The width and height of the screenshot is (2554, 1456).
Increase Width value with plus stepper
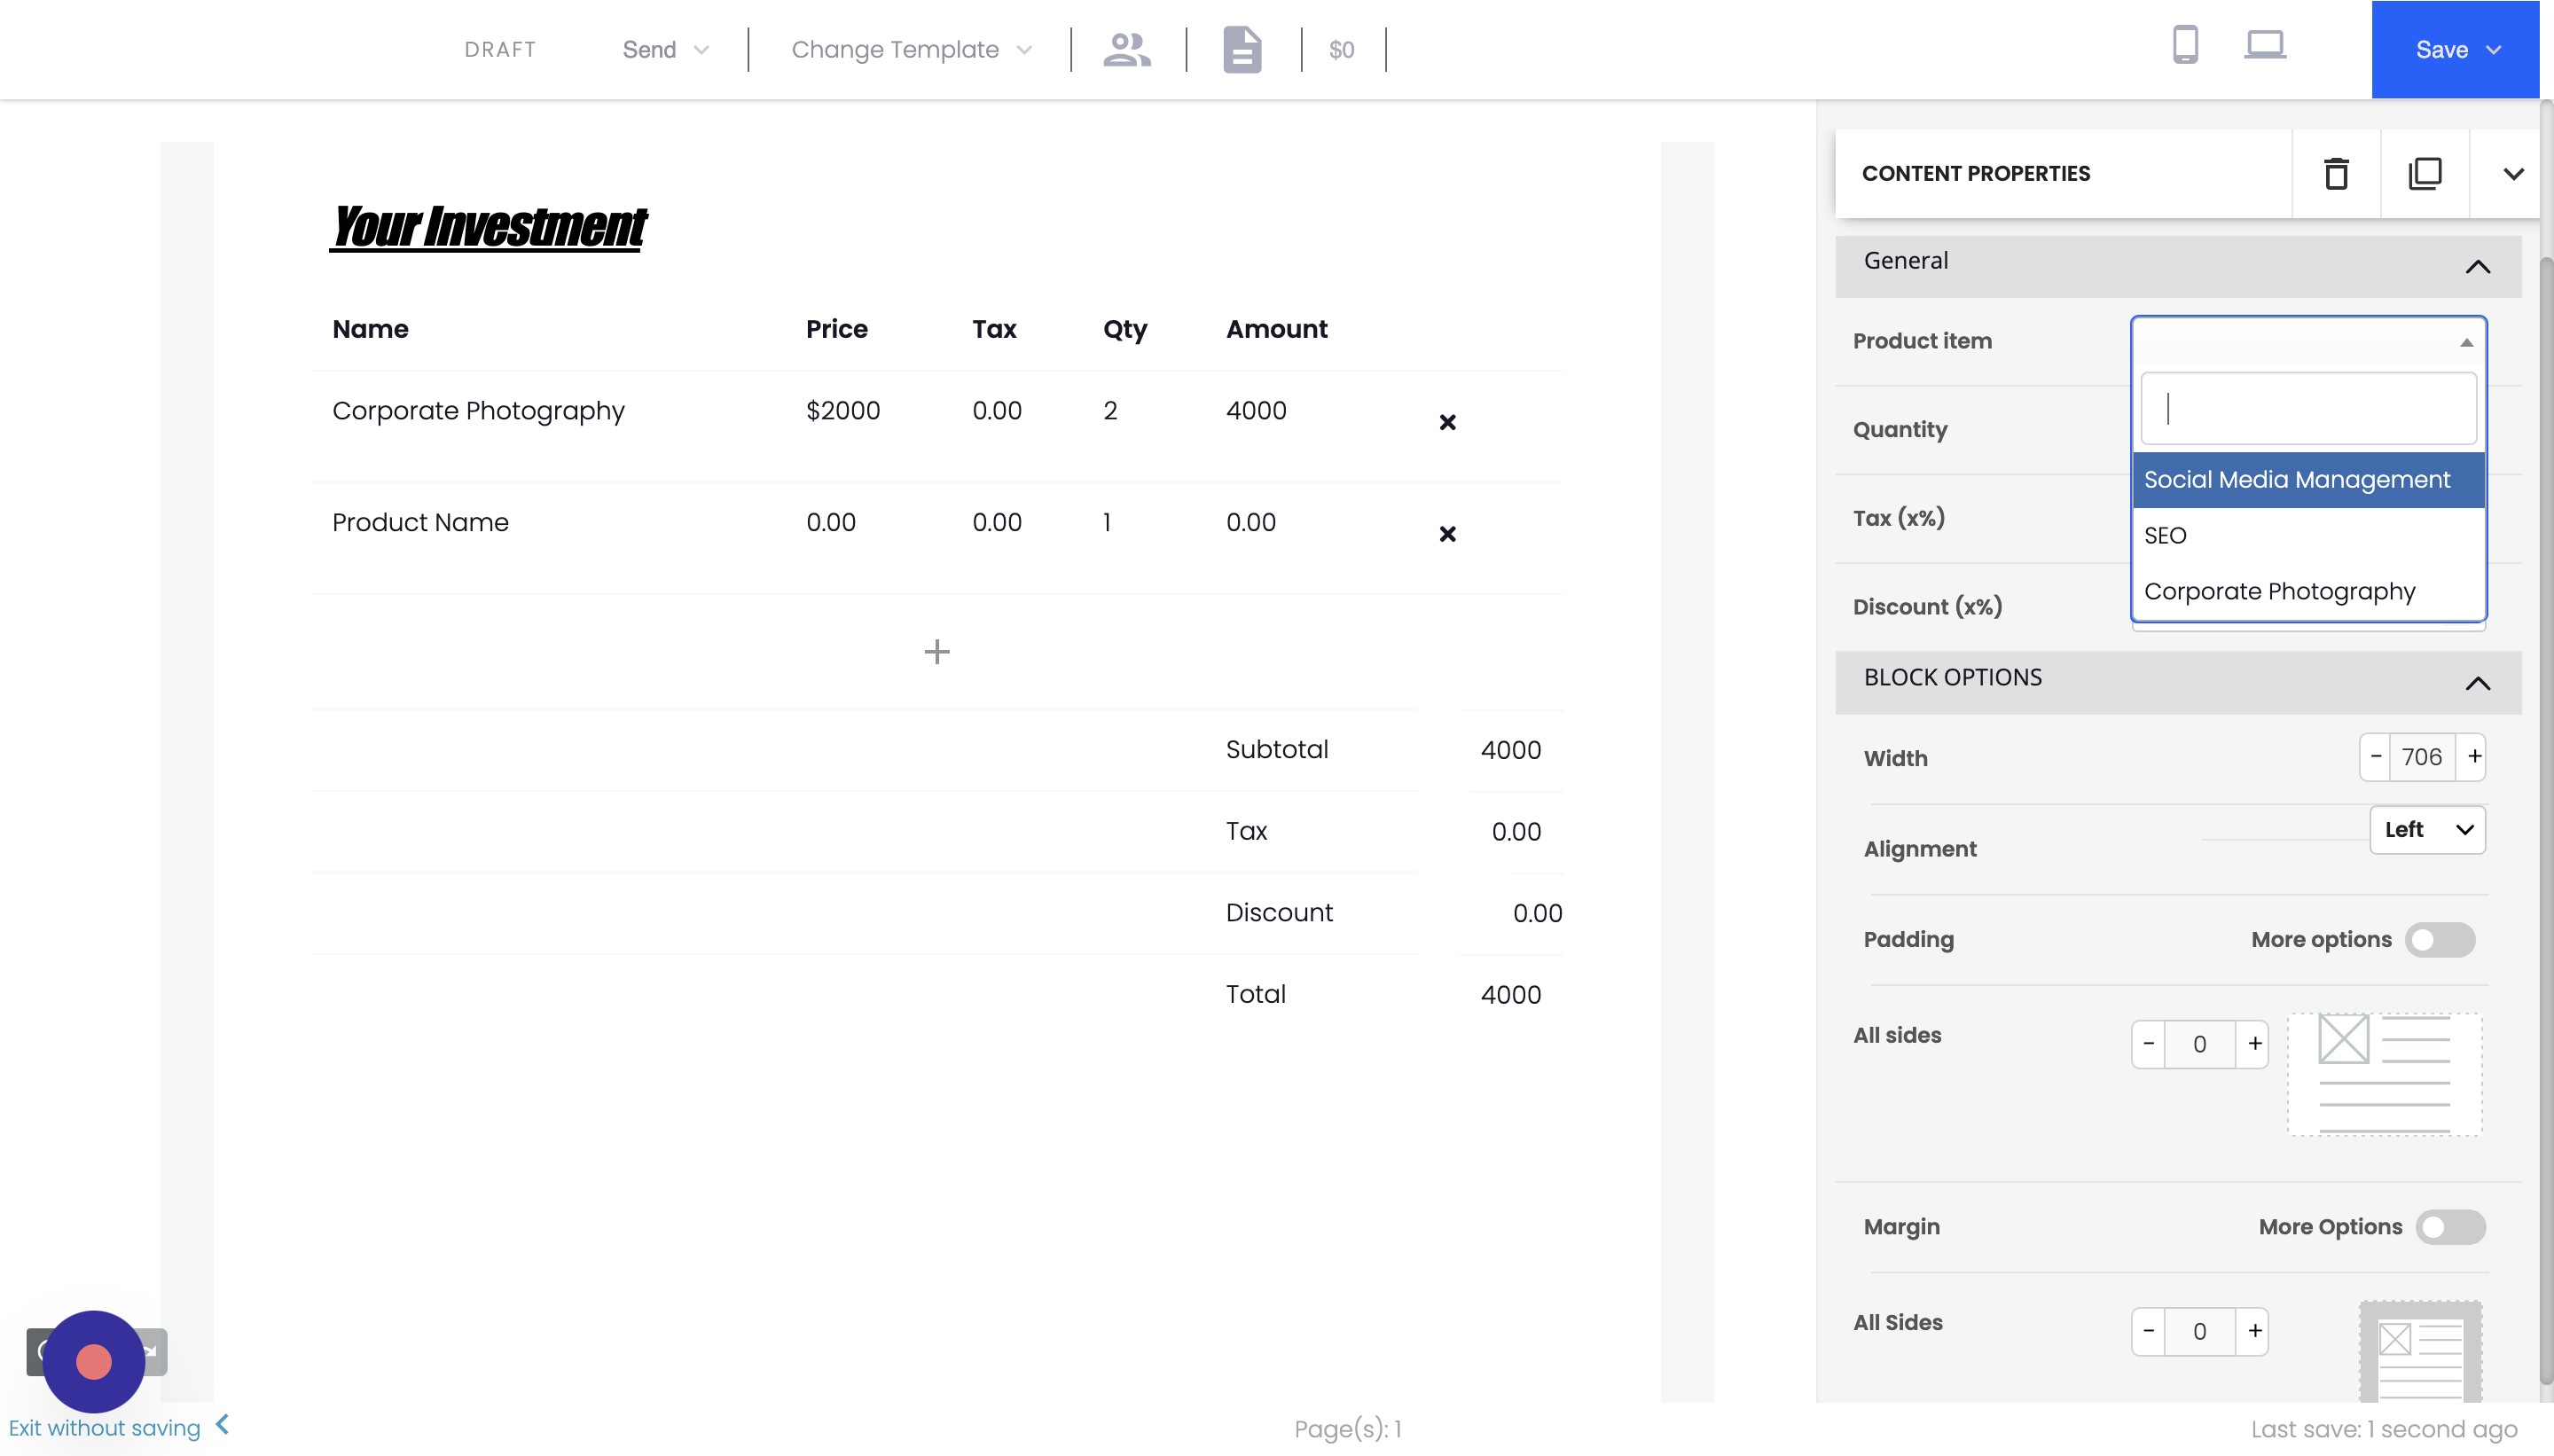click(2473, 757)
